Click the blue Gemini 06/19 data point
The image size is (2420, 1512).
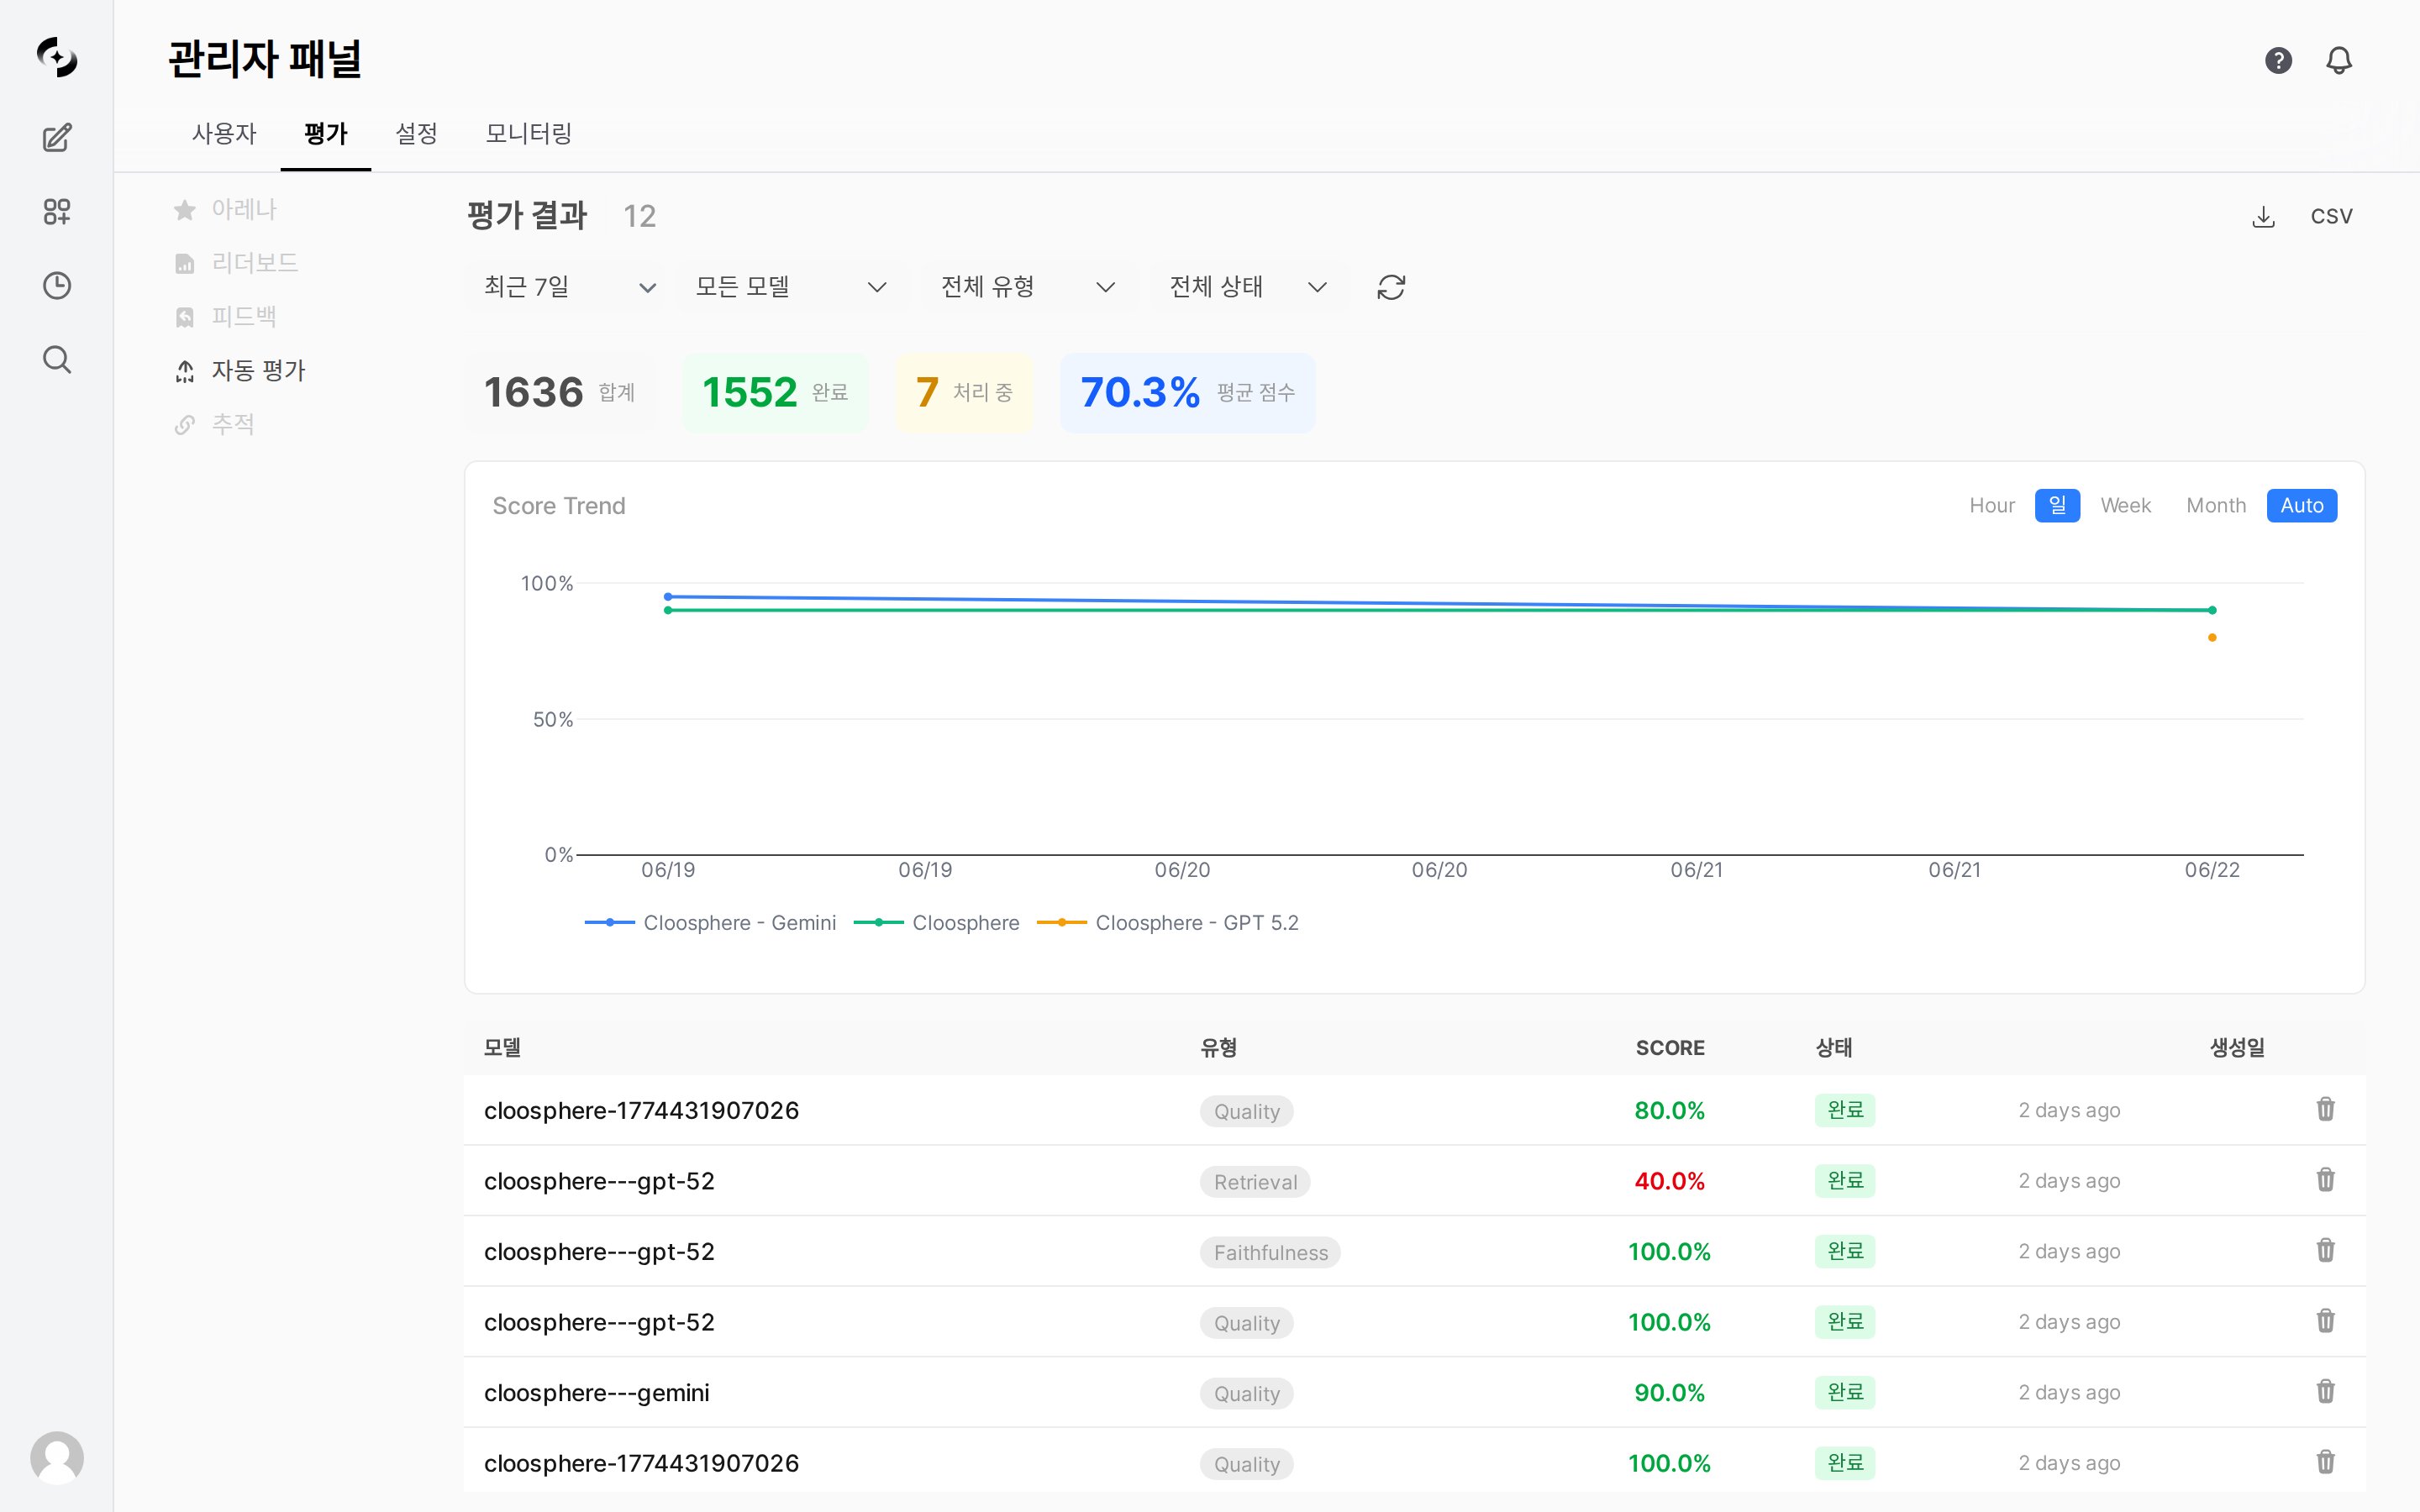tap(668, 597)
